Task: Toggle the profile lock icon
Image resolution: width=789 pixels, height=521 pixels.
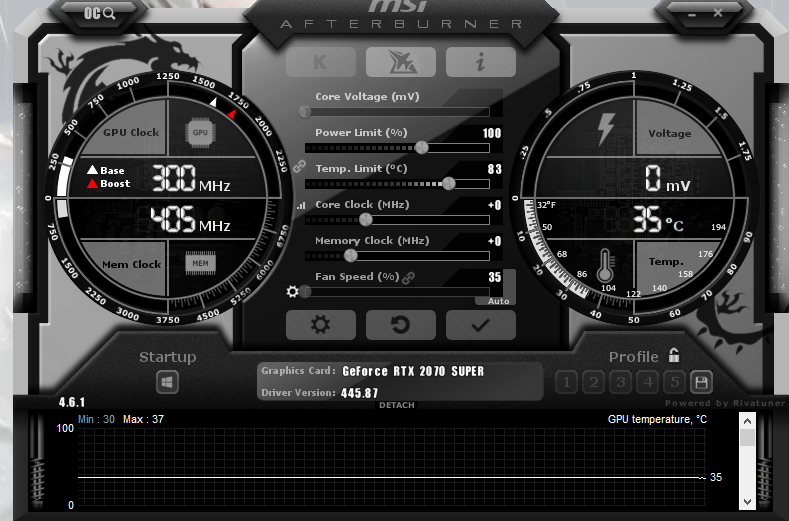Action: [674, 355]
